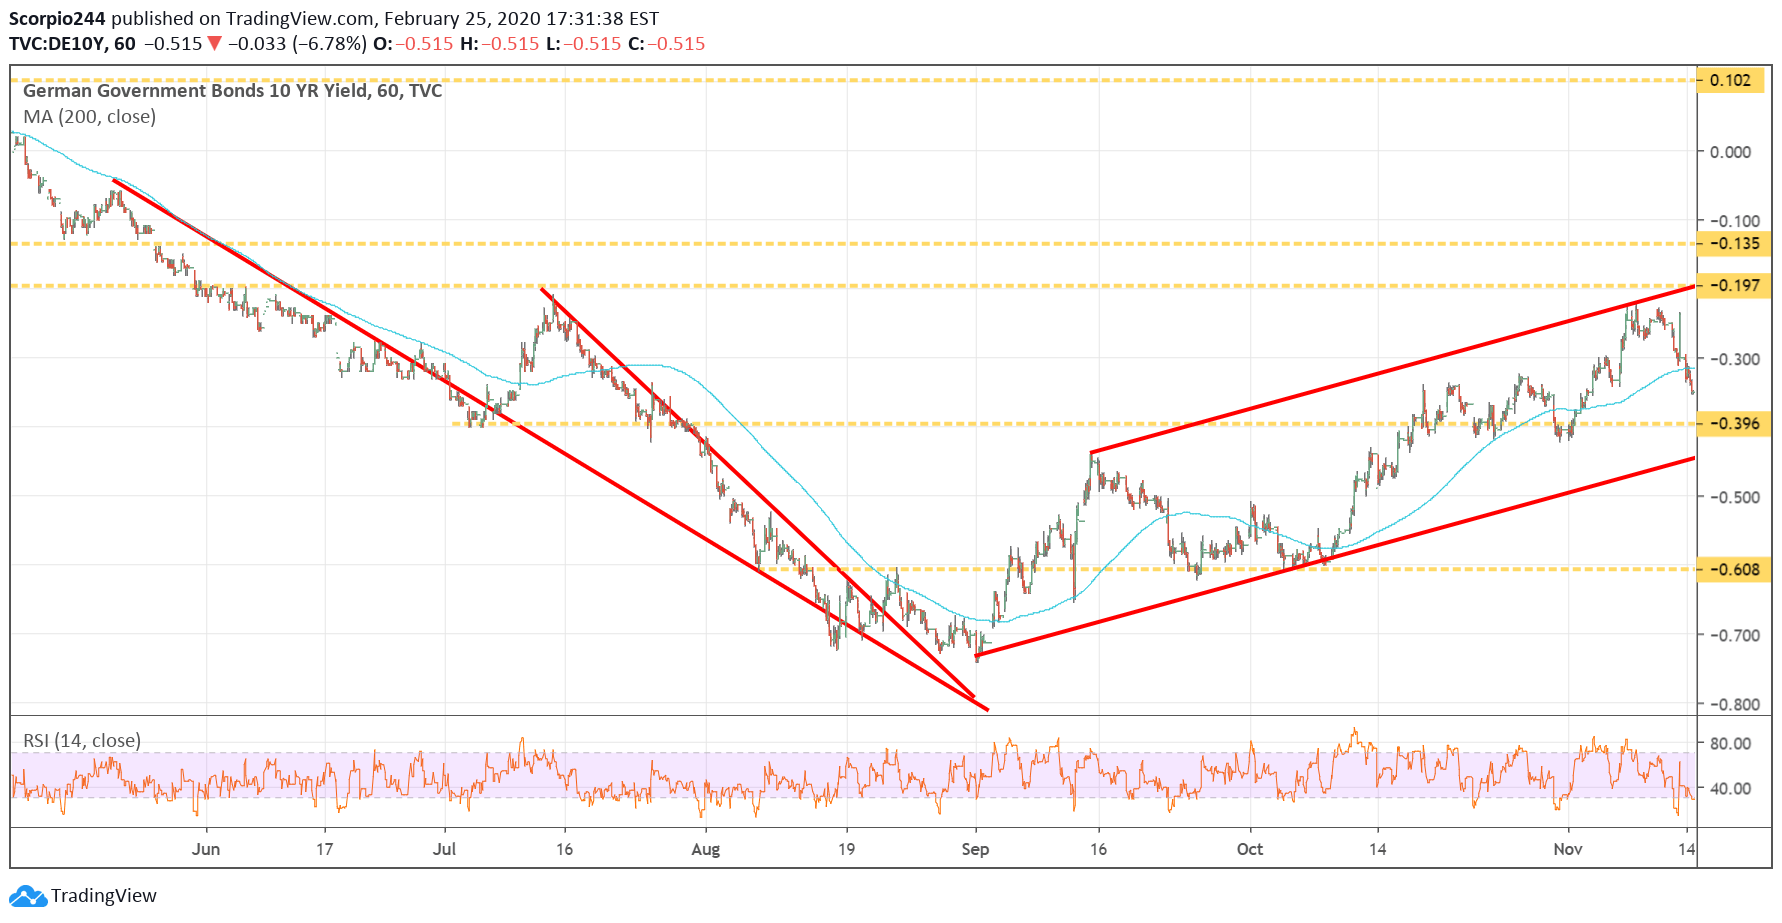Click the C: -0.515 close value
This screenshot has width=1782, height=923.
667,44
